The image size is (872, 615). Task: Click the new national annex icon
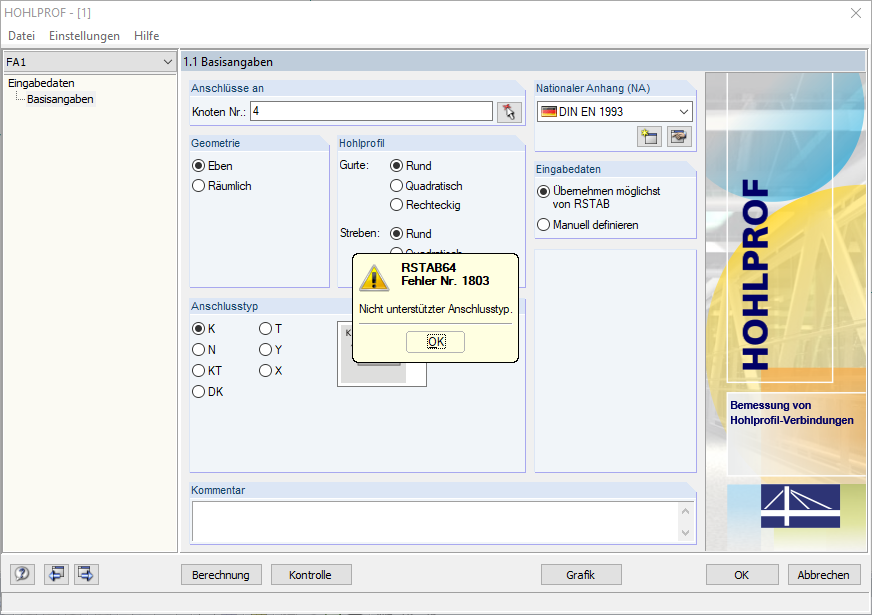[649, 136]
